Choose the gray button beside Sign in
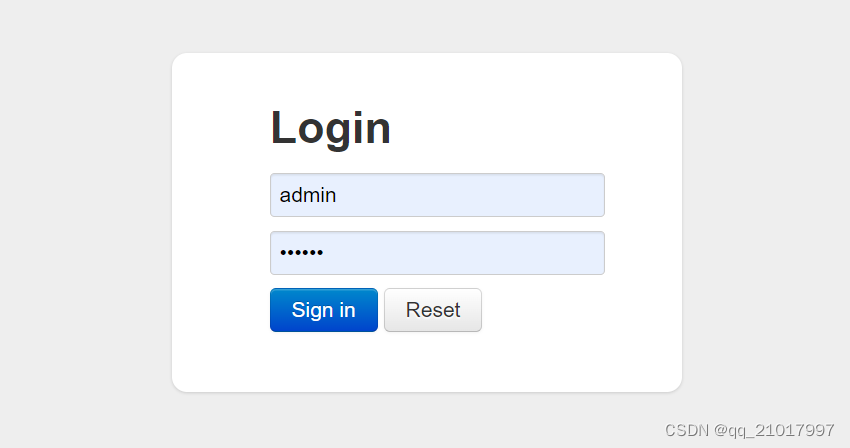This screenshot has width=850, height=448. tap(433, 310)
